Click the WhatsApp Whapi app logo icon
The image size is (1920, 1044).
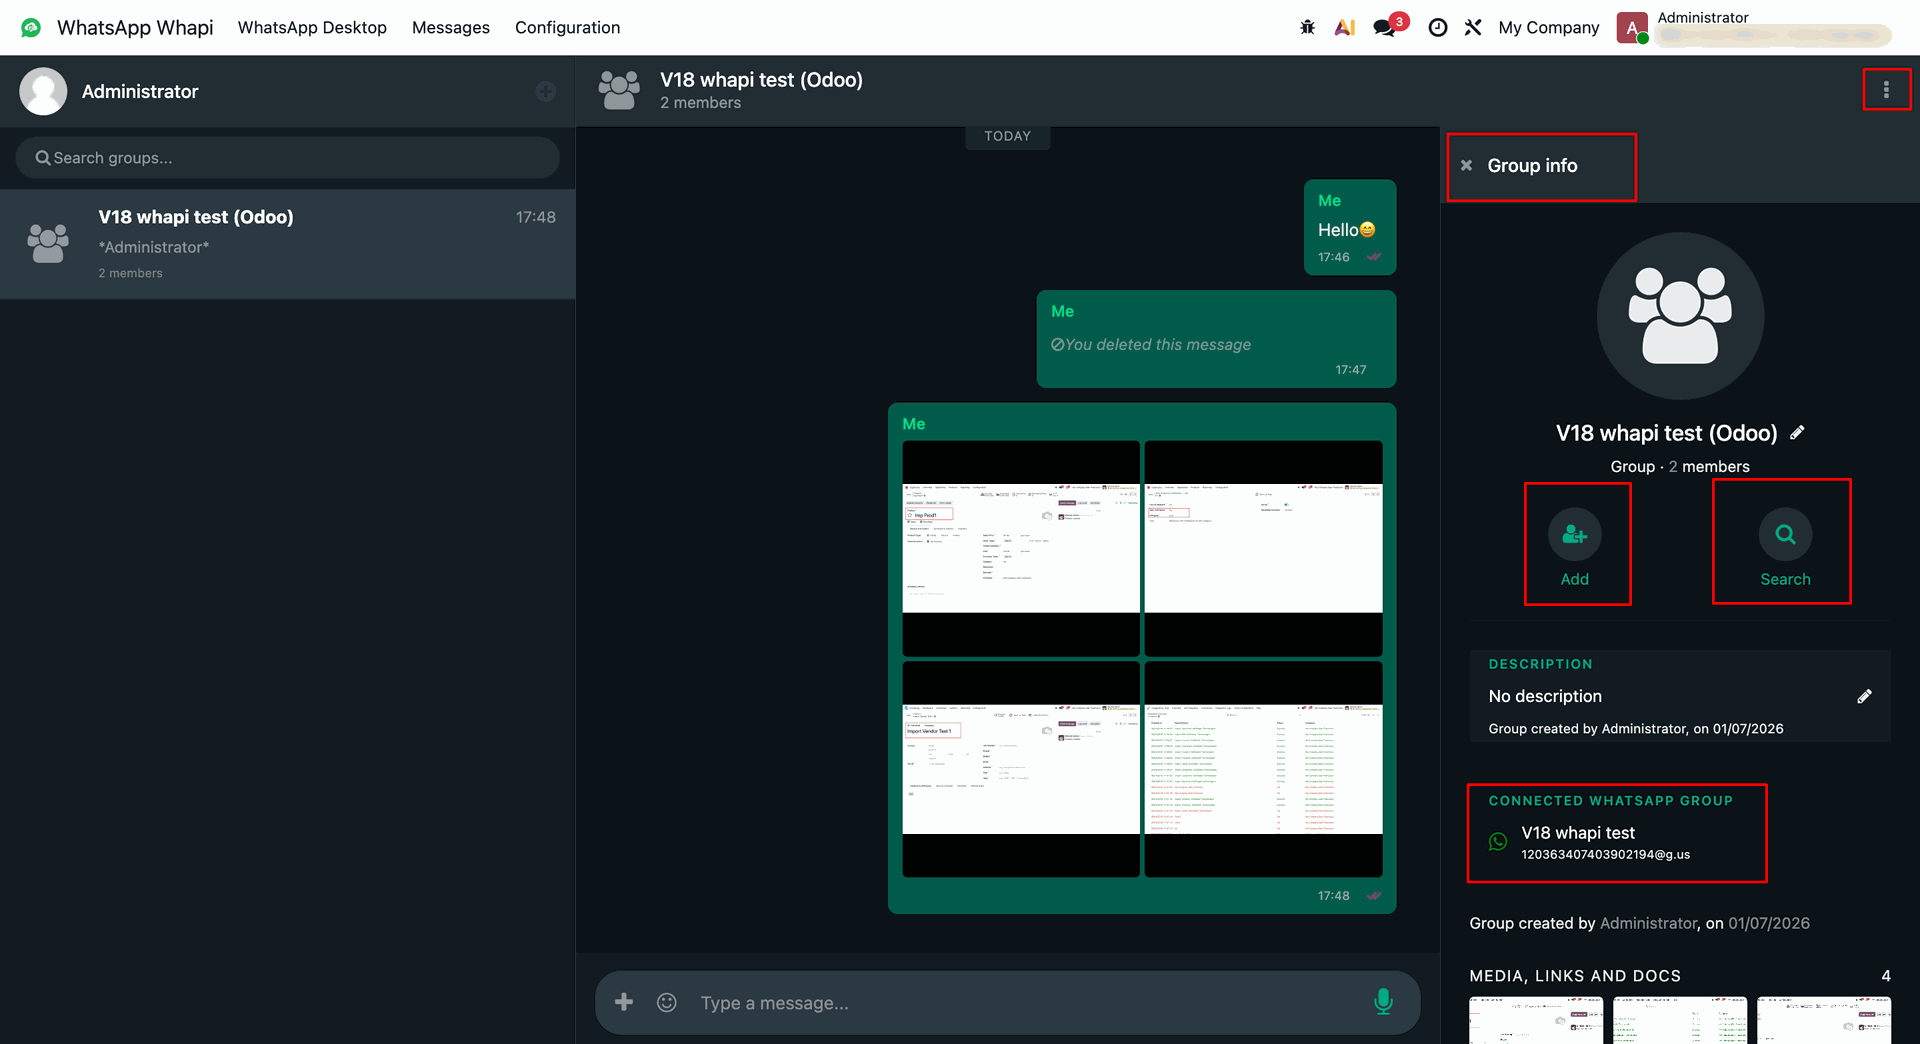pos(31,27)
